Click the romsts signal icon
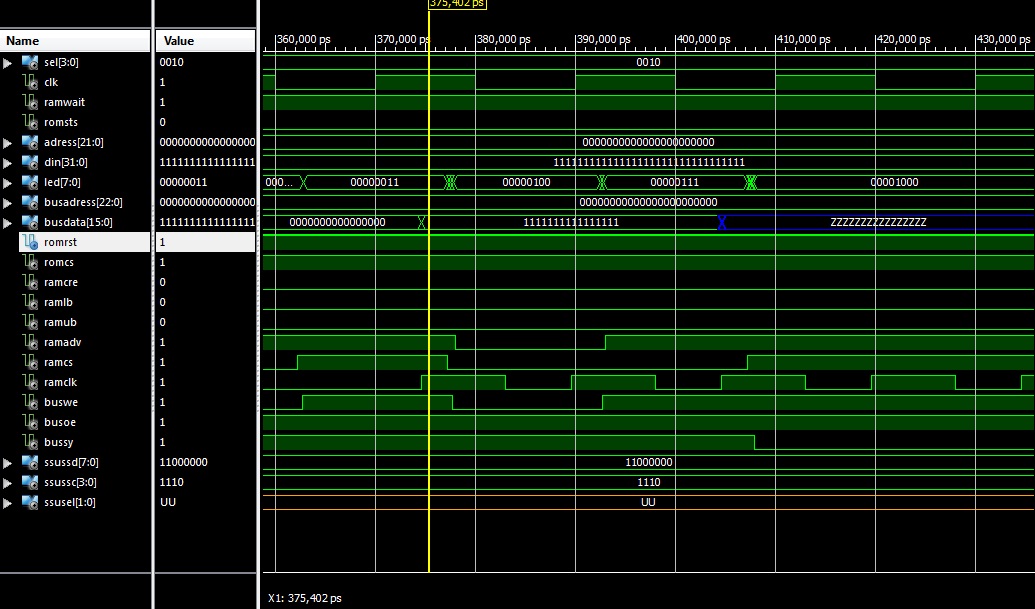This screenshot has width=1035, height=609. pyautogui.click(x=30, y=122)
